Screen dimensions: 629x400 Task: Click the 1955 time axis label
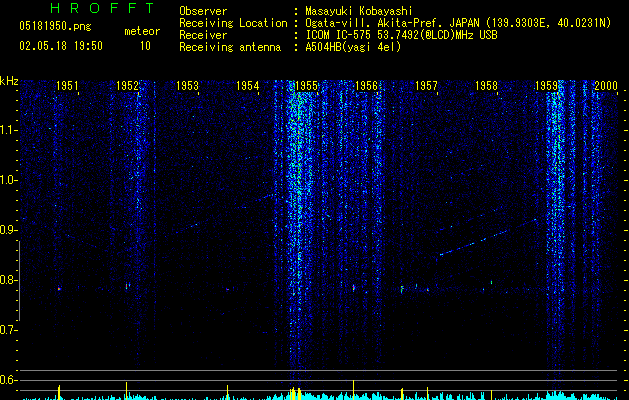pos(306,85)
